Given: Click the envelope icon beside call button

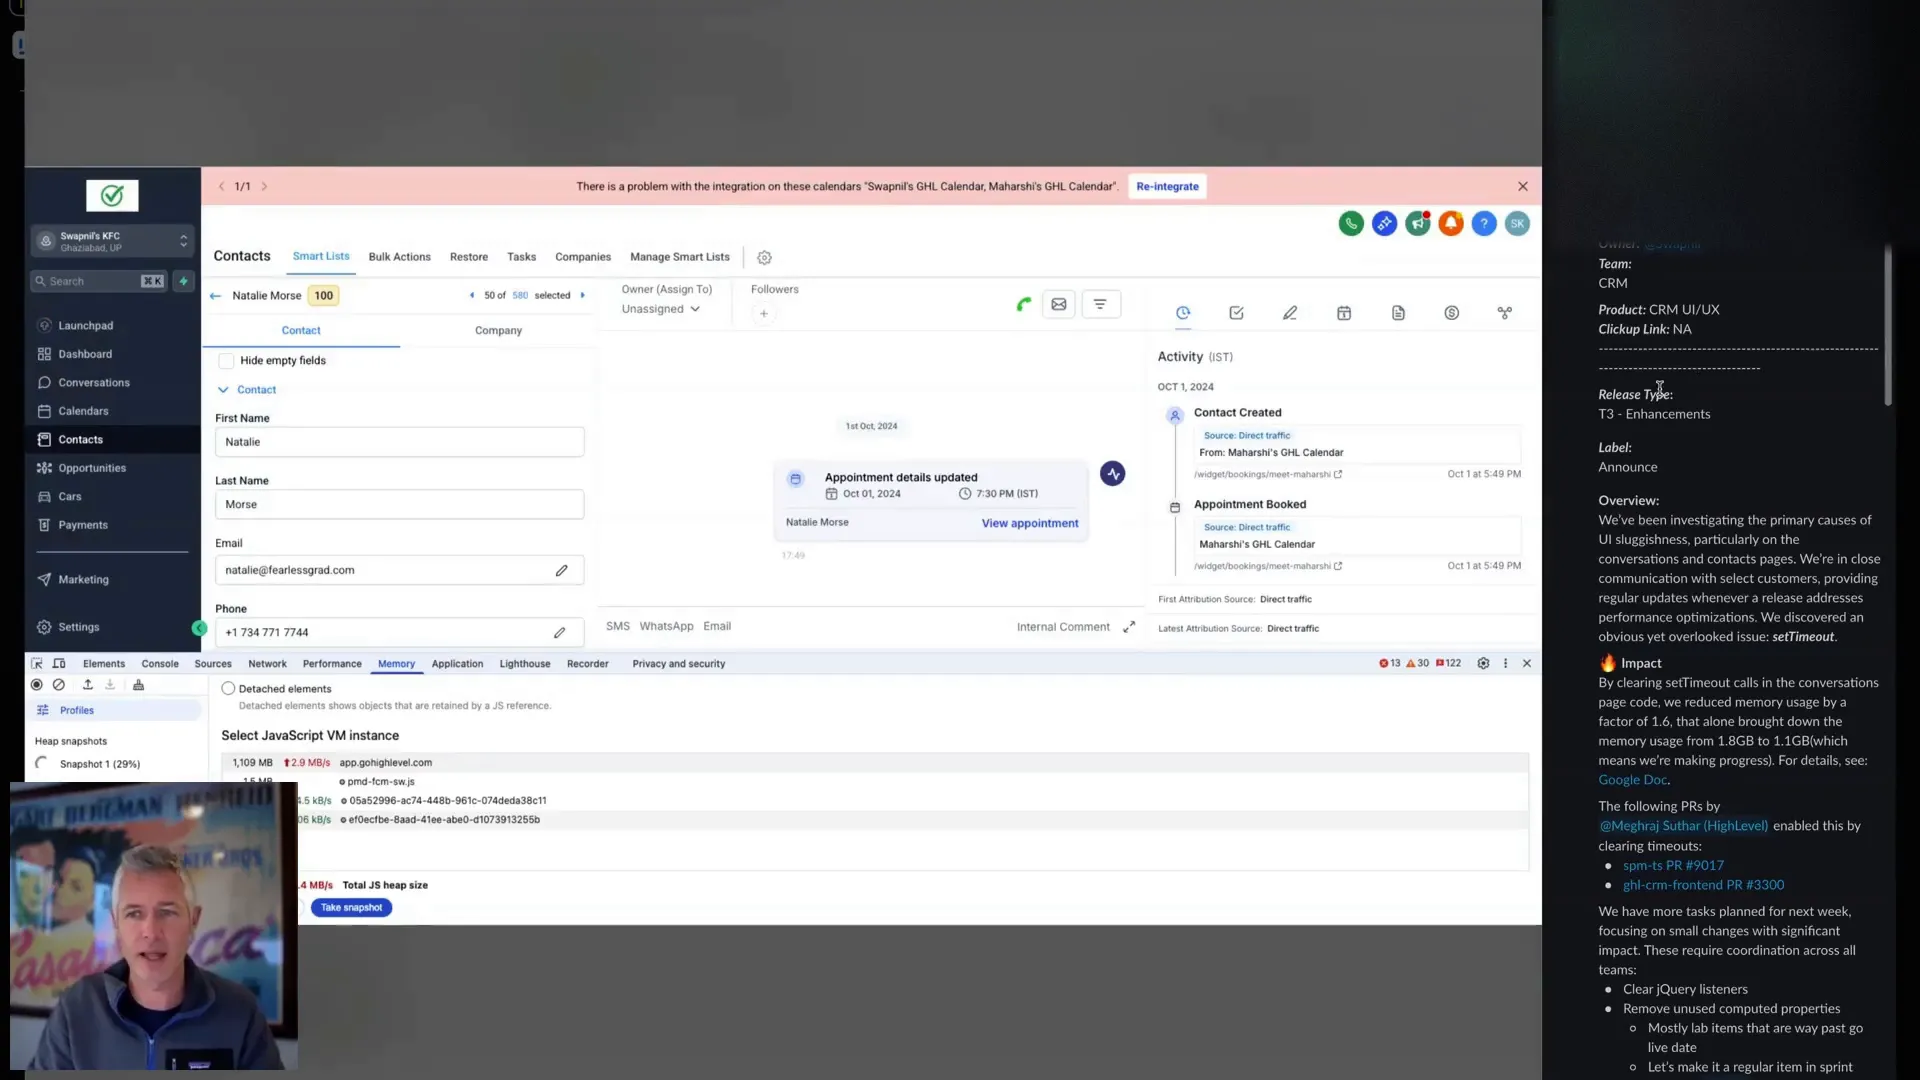Looking at the screenshot, I should tap(1059, 305).
